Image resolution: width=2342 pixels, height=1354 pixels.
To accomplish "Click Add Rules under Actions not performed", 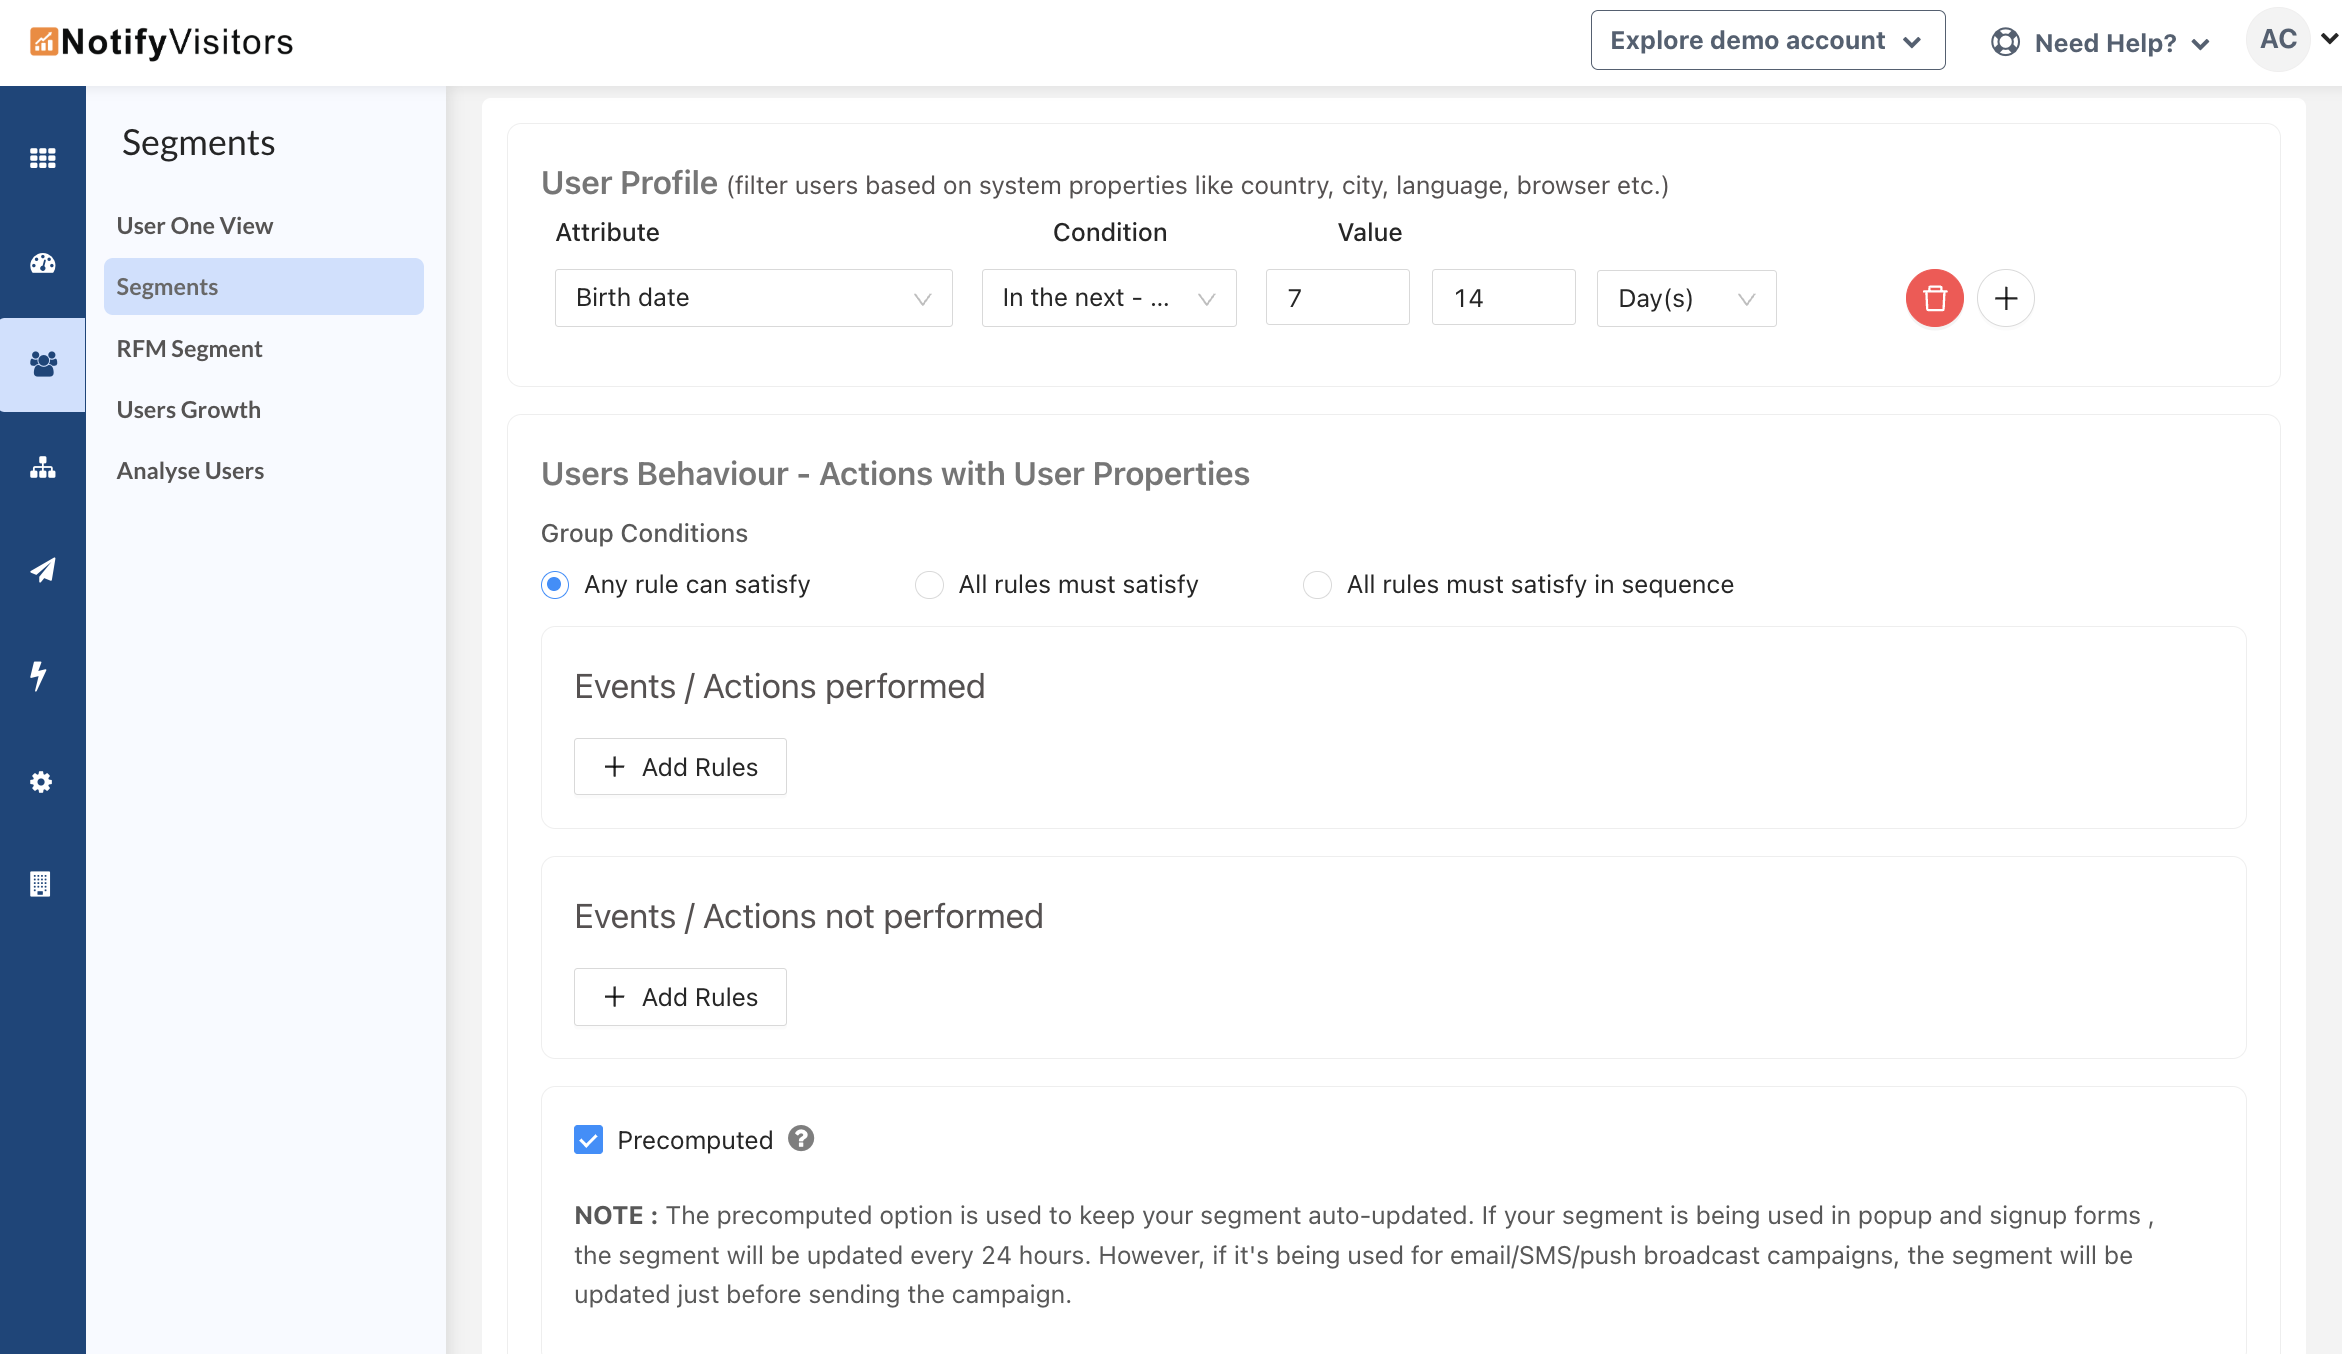I will (680, 997).
